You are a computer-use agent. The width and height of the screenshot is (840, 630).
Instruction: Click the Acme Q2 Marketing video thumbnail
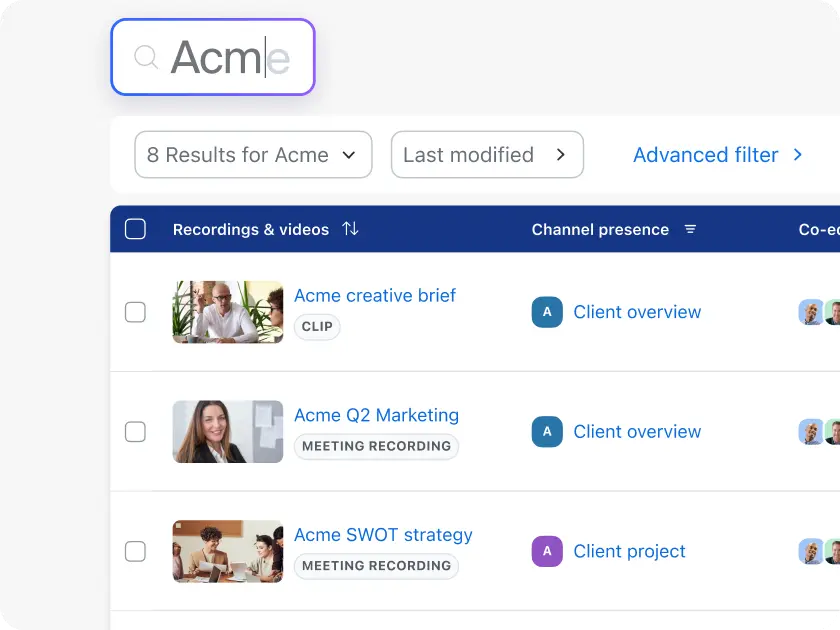pyautogui.click(x=227, y=431)
